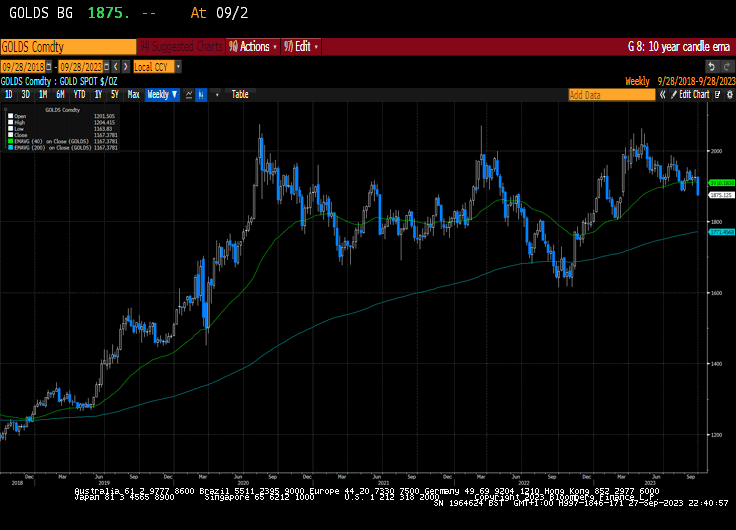Click the GOLD SPOT $/OZ description text
This screenshot has width=736, height=530.
[88, 81]
